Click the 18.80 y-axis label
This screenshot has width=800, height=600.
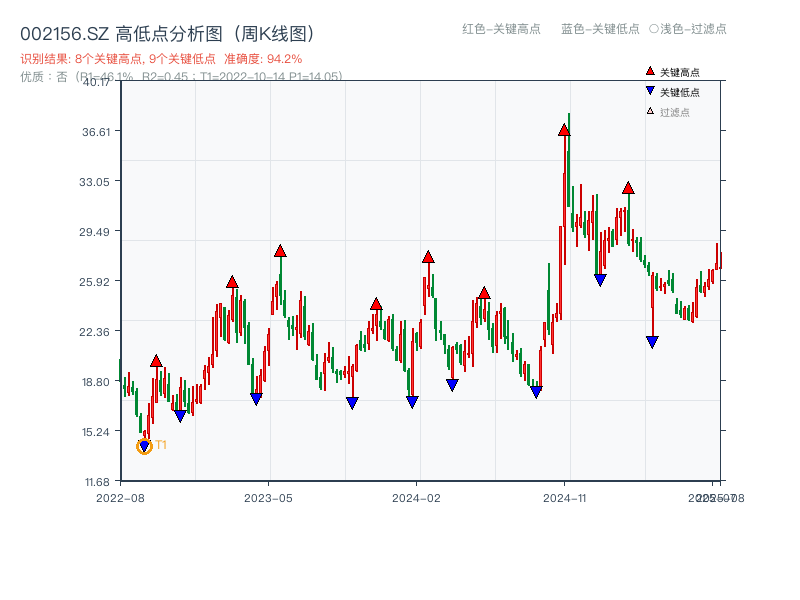[96, 382]
